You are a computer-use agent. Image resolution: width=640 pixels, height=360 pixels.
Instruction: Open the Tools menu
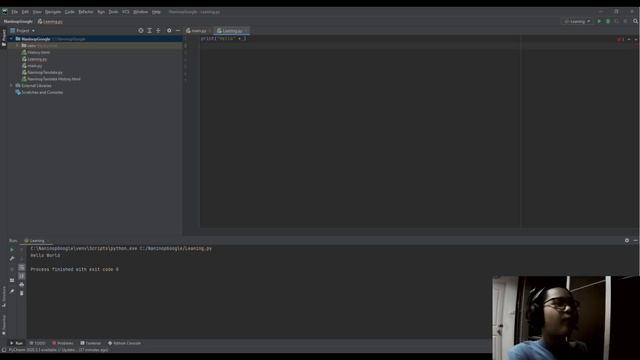click(x=113, y=12)
